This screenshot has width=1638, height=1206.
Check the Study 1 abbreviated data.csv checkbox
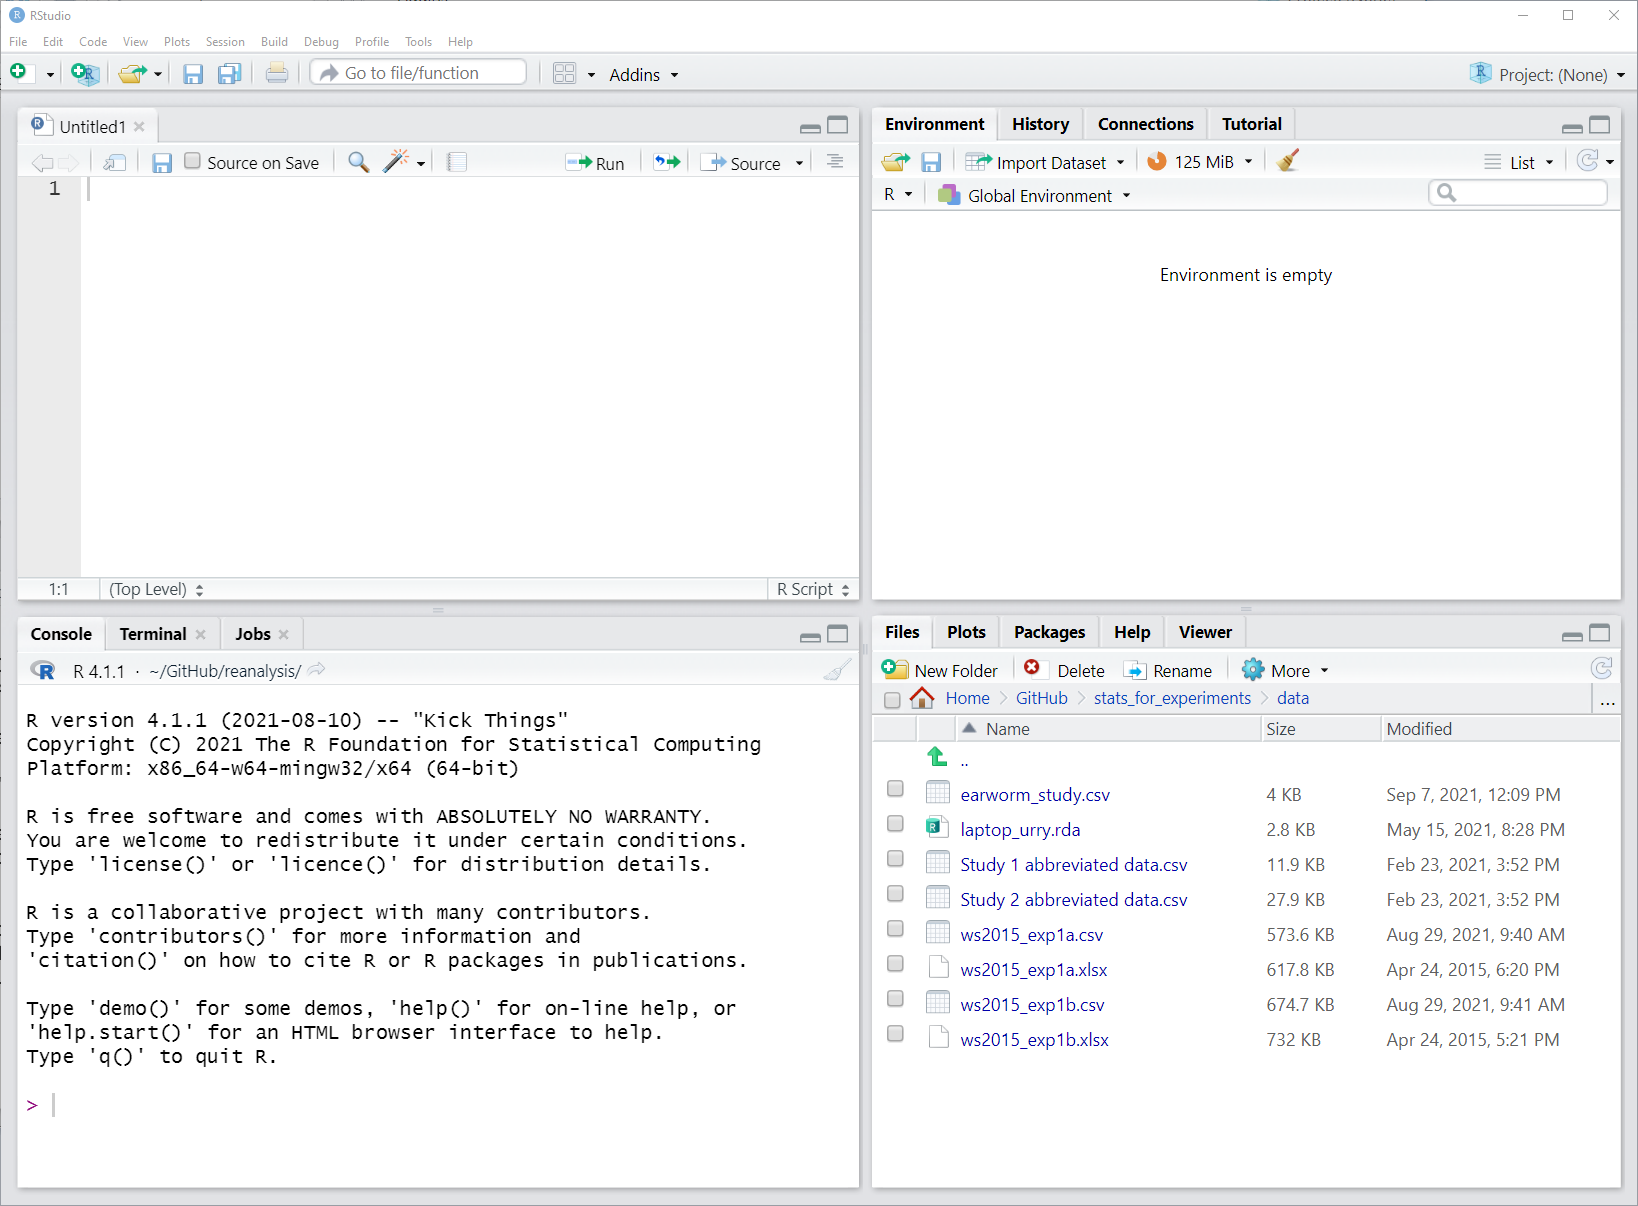(895, 859)
